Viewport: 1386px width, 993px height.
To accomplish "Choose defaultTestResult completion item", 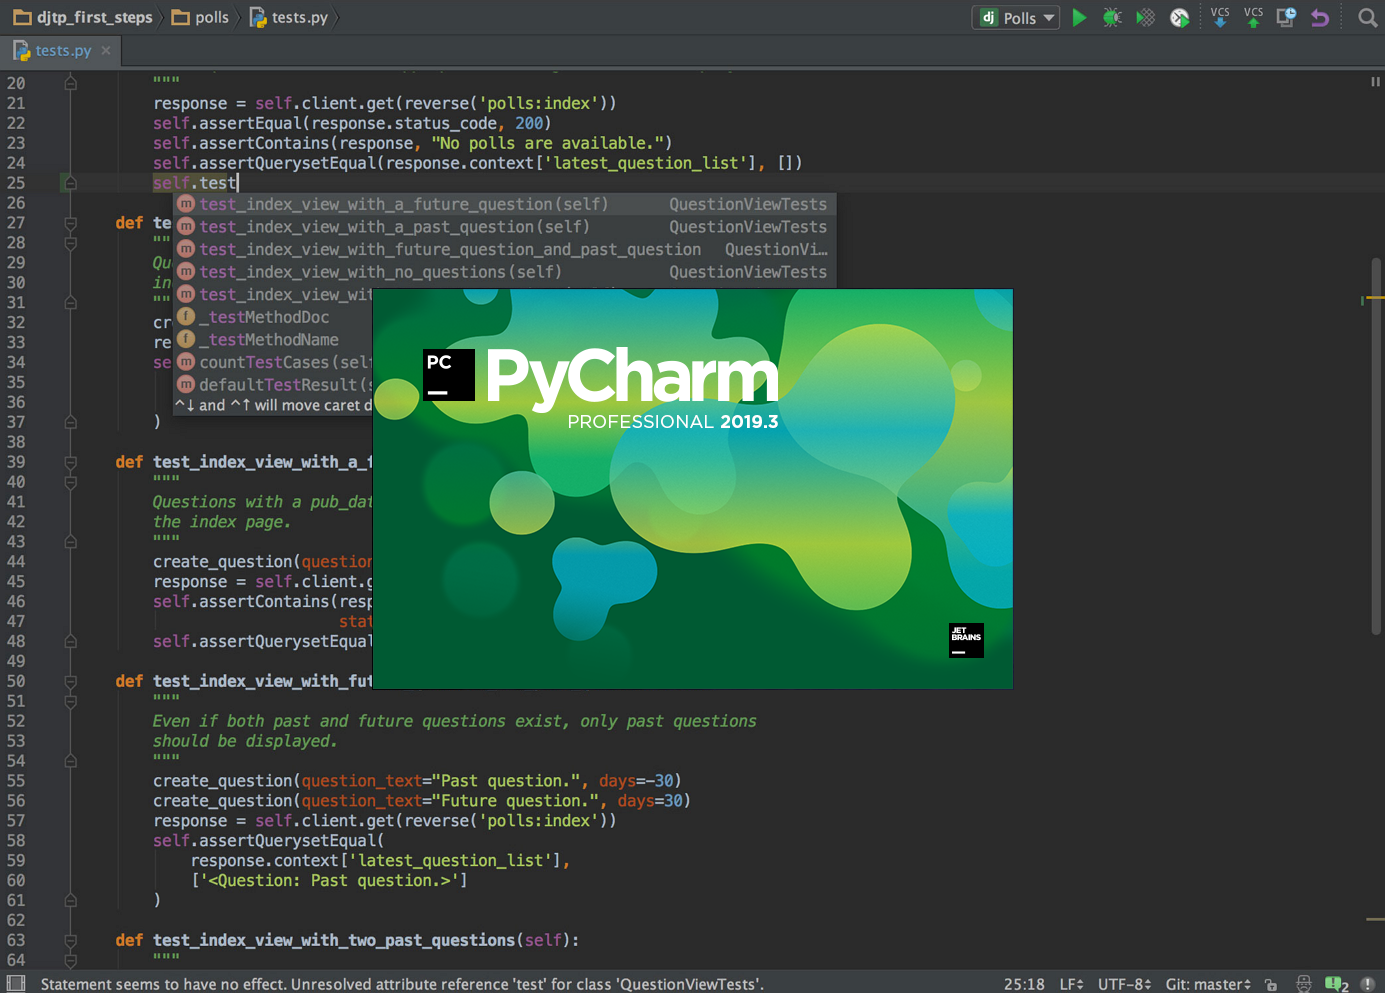I will click(274, 385).
